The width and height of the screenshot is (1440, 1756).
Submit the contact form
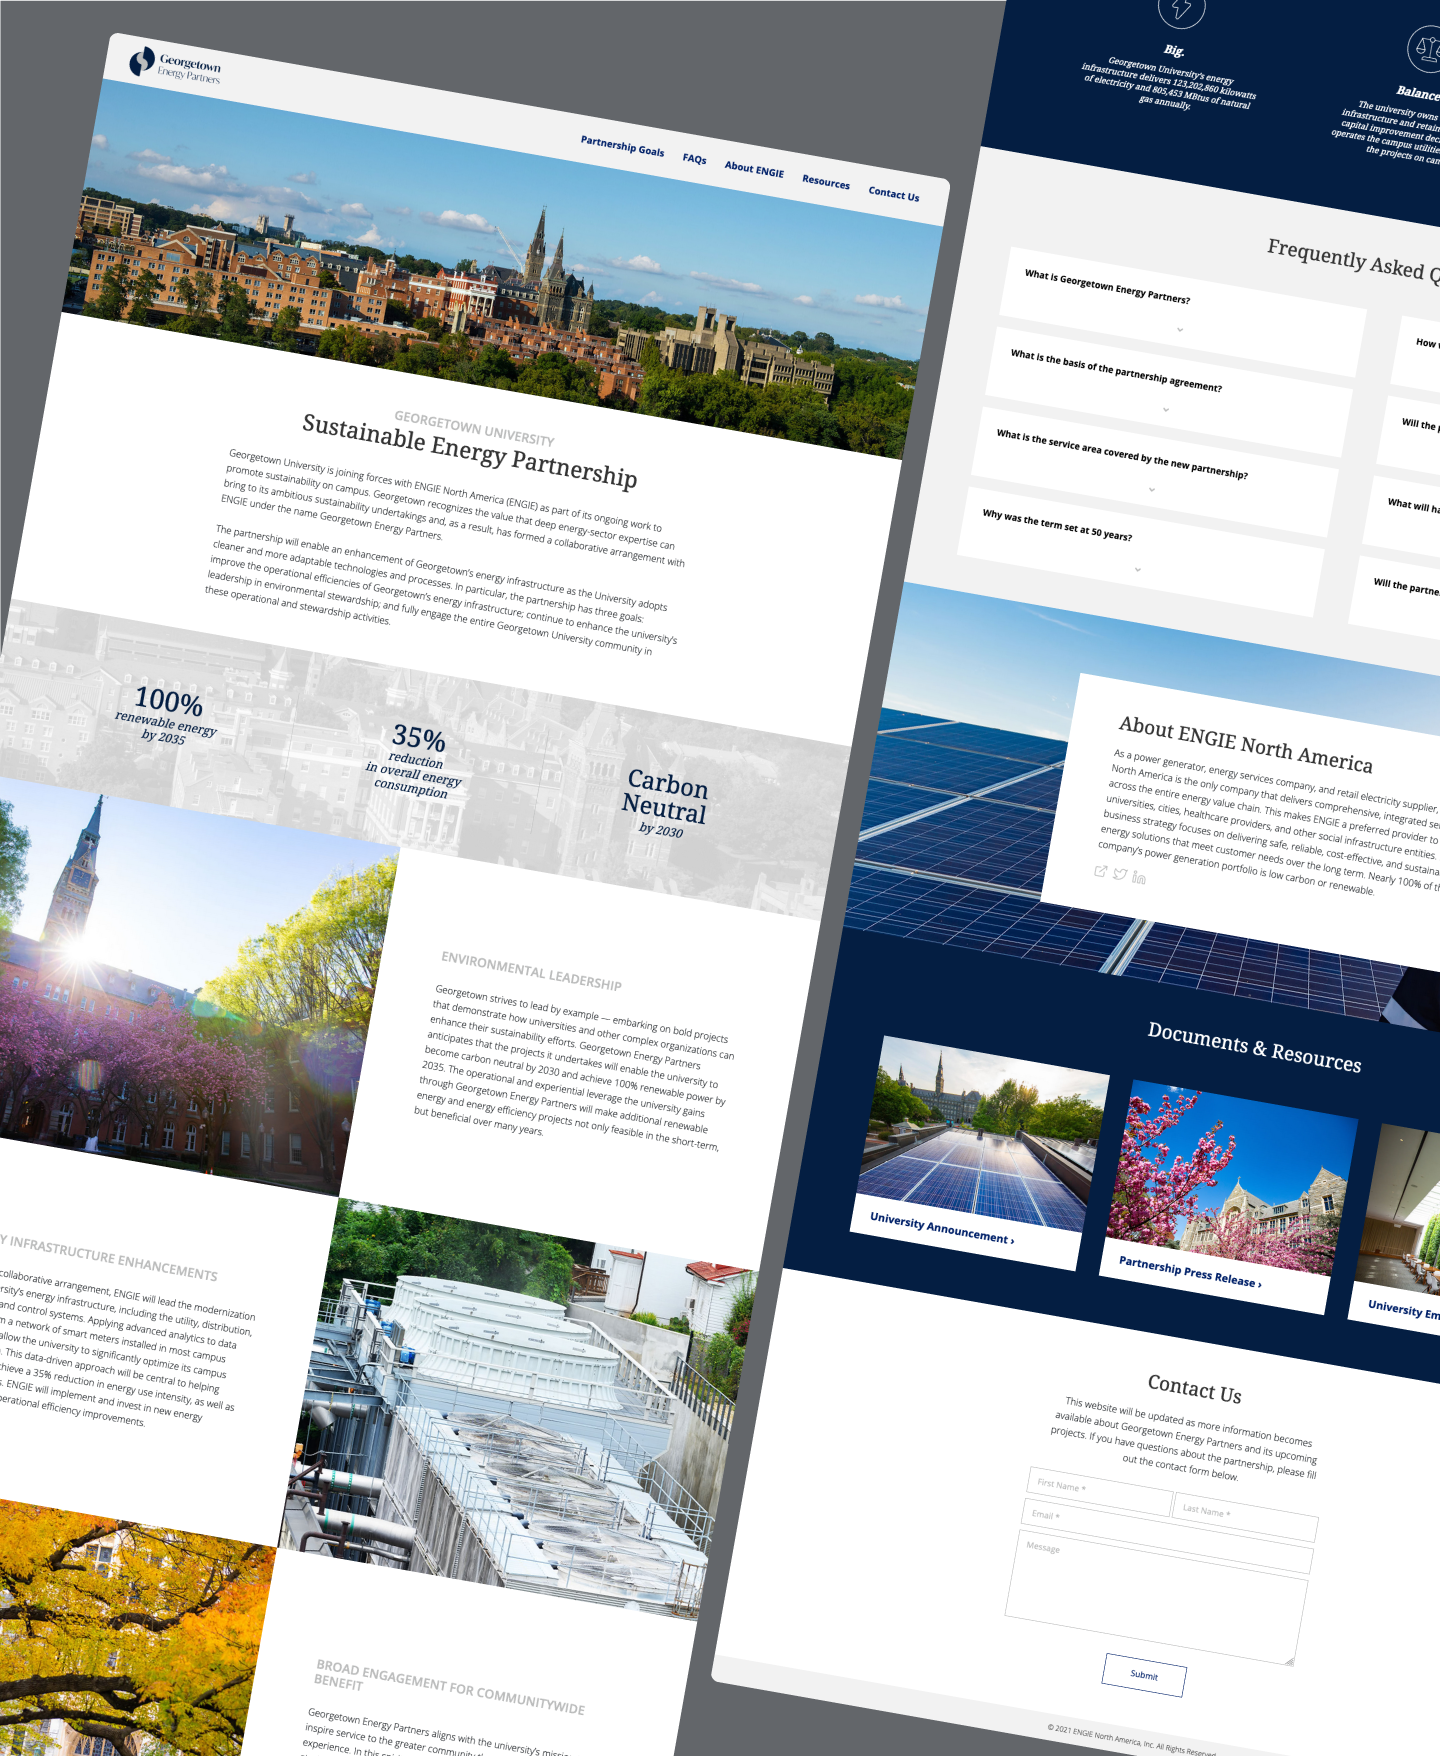(x=1145, y=1675)
